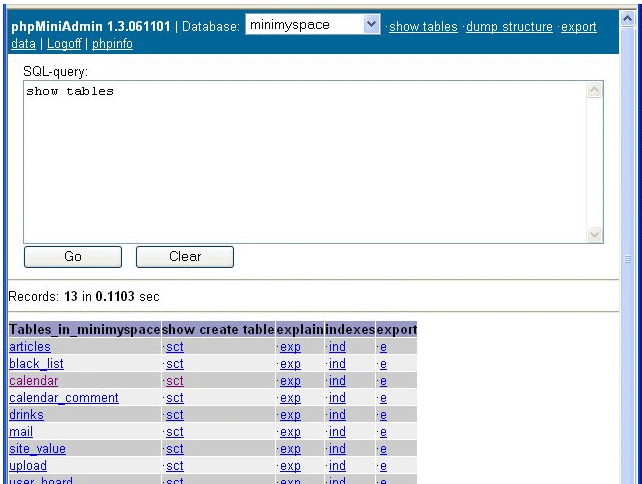
Task: Click export e link for site_value row
Action: pyautogui.click(x=383, y=449)
